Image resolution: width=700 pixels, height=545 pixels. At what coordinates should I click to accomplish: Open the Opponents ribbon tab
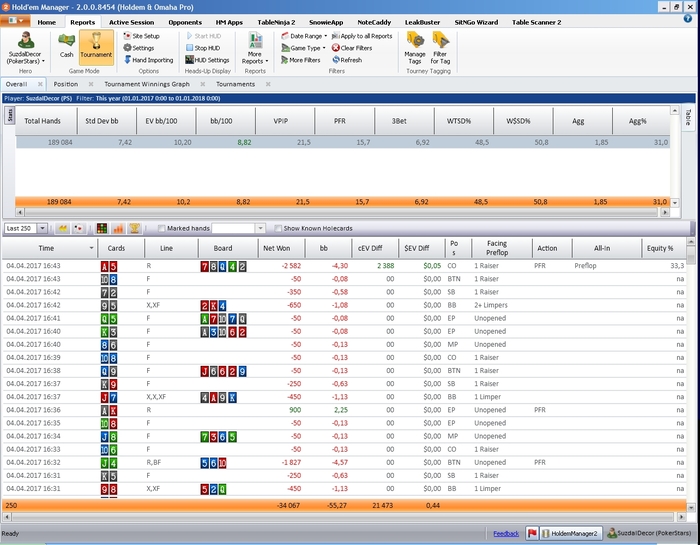pos(185,22)
